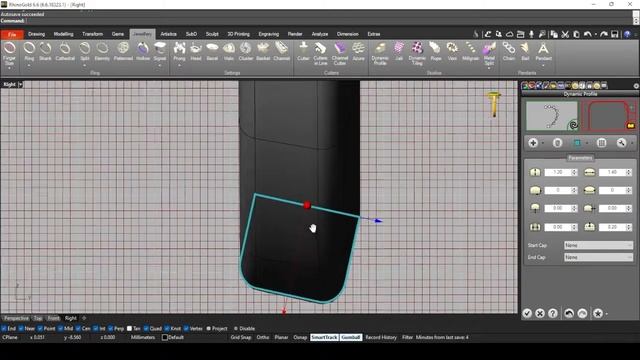This screenshot has width=640, height=360.
Task: Open the Channel setting tool
Action: click(282, 52)
